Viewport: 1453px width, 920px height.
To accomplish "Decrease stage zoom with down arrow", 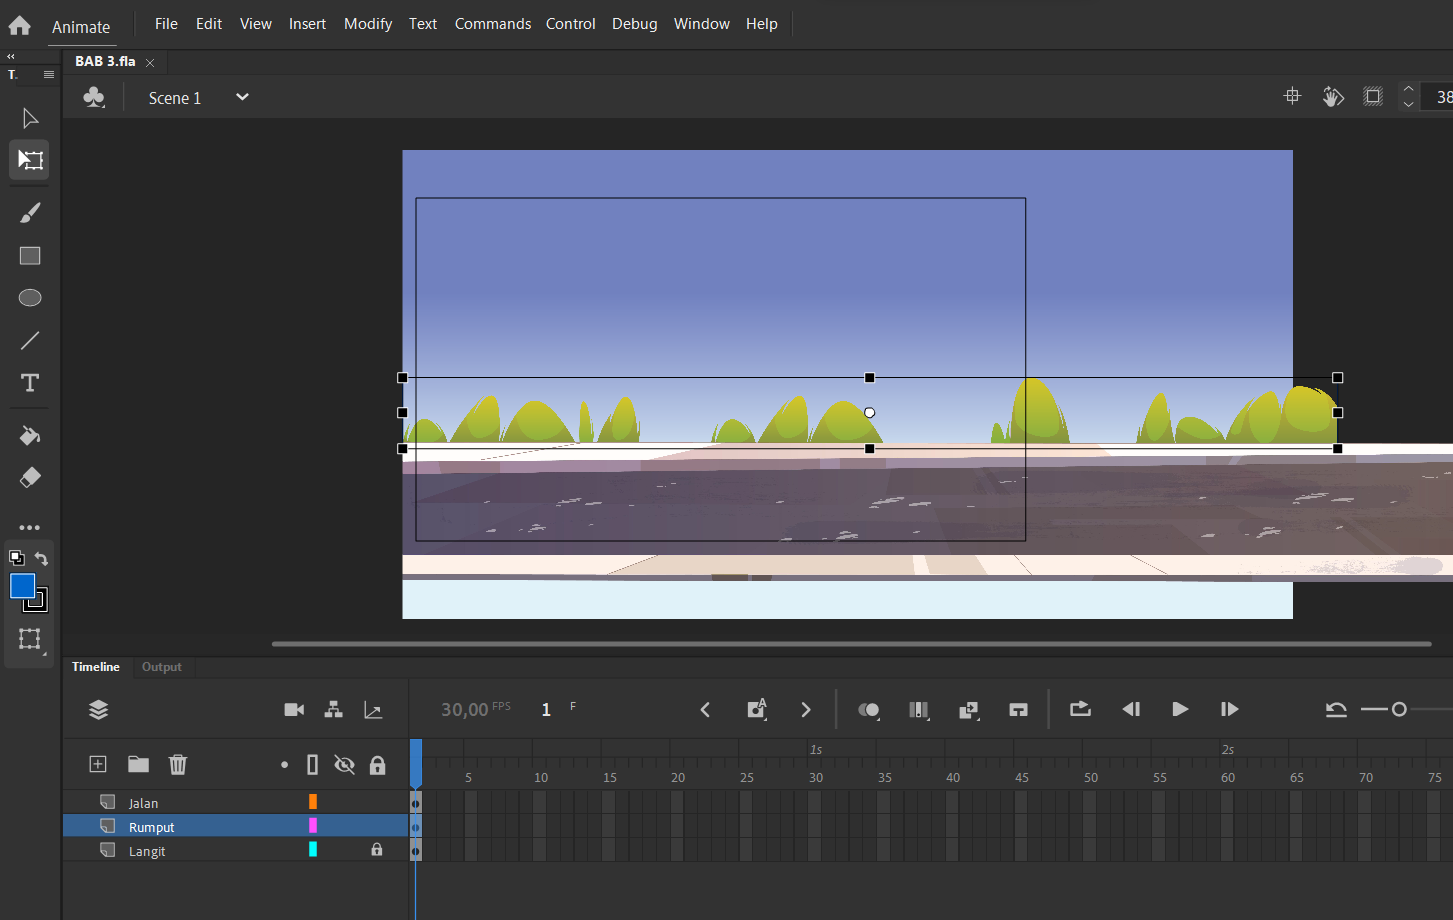I will (x=1408, y=104).
